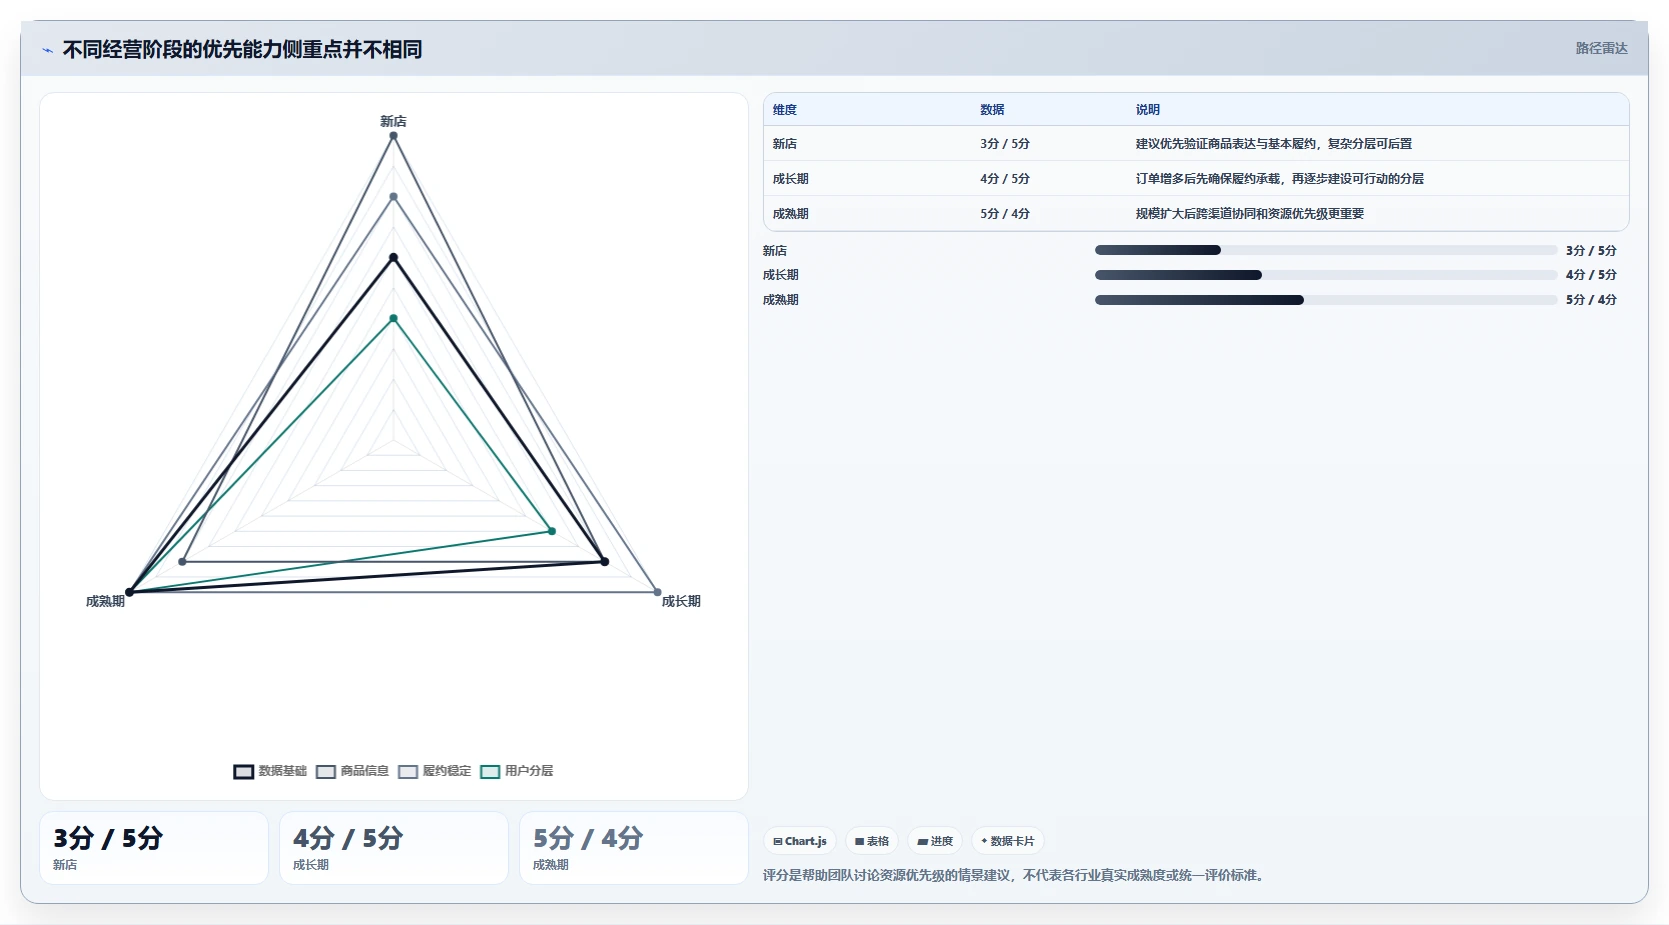Toggle the 商品信息 dataset legend swatch
1669x925 pixels.
[x=326, y=771]
